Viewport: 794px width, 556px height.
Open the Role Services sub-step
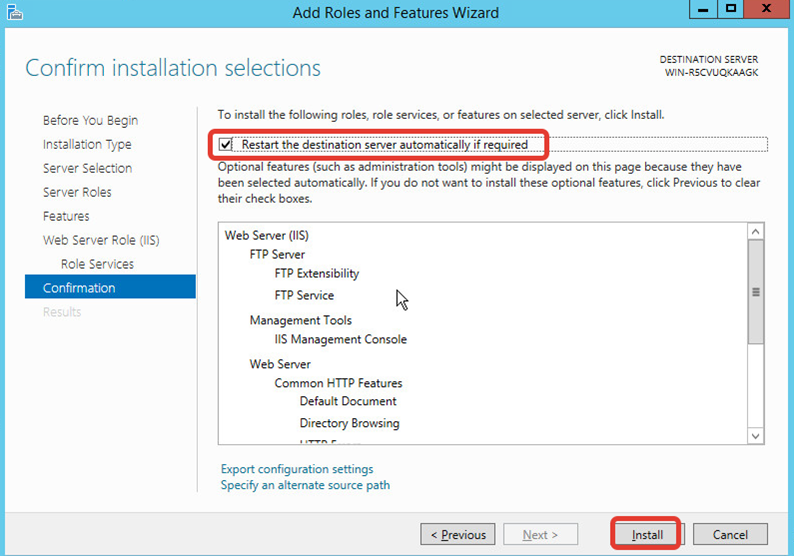point(97,264)
